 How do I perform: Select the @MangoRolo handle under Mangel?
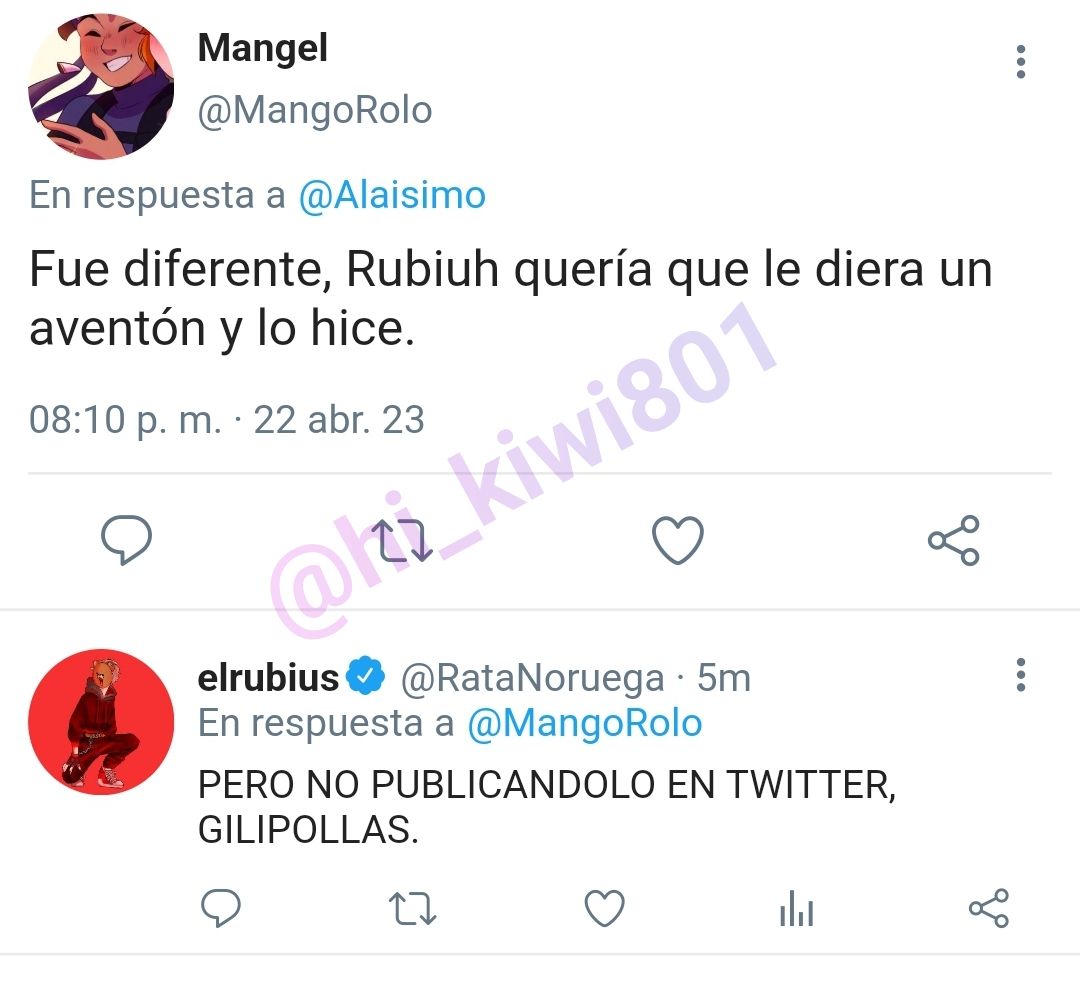pos(315,111)
